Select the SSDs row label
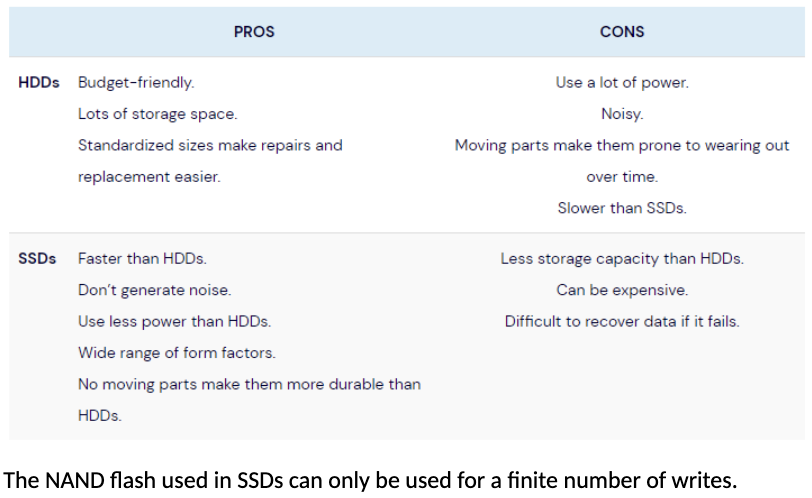The image size is (812, 498). tap(38, 259)
